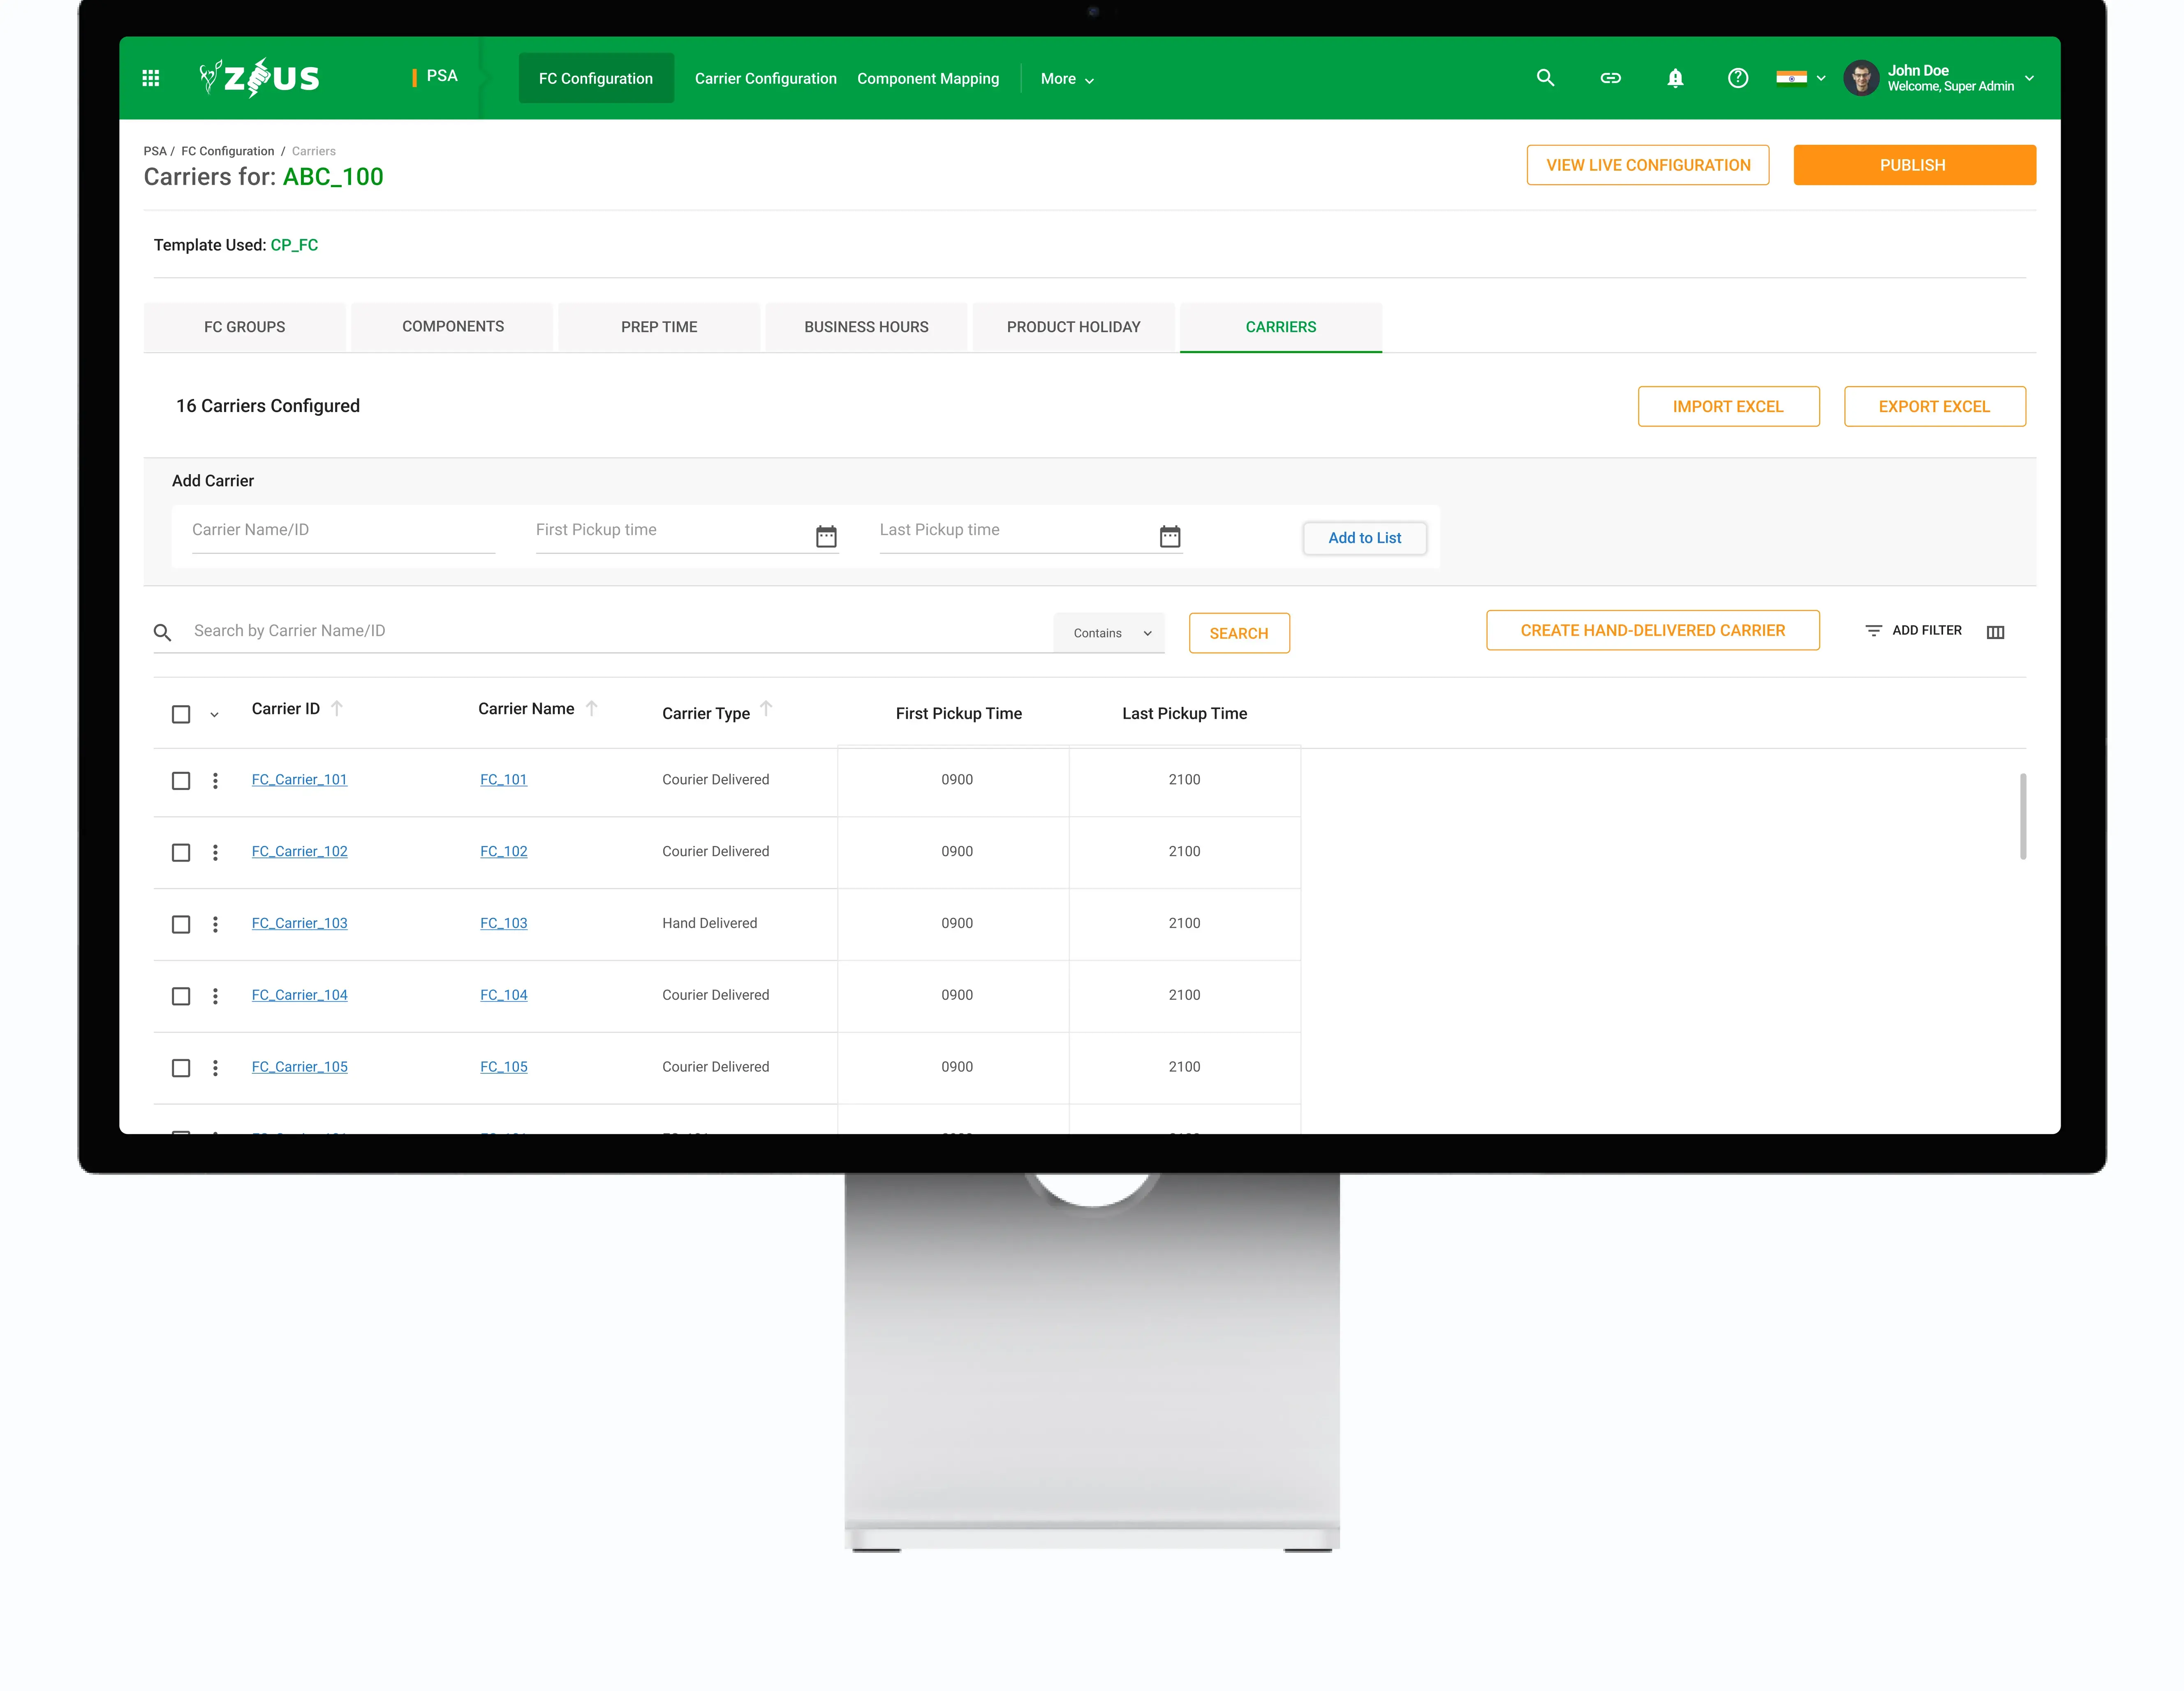2184x1691 pixels.
Task: Click the SEARCH button
Action: pyautogui.click(x=1239, y=633)
